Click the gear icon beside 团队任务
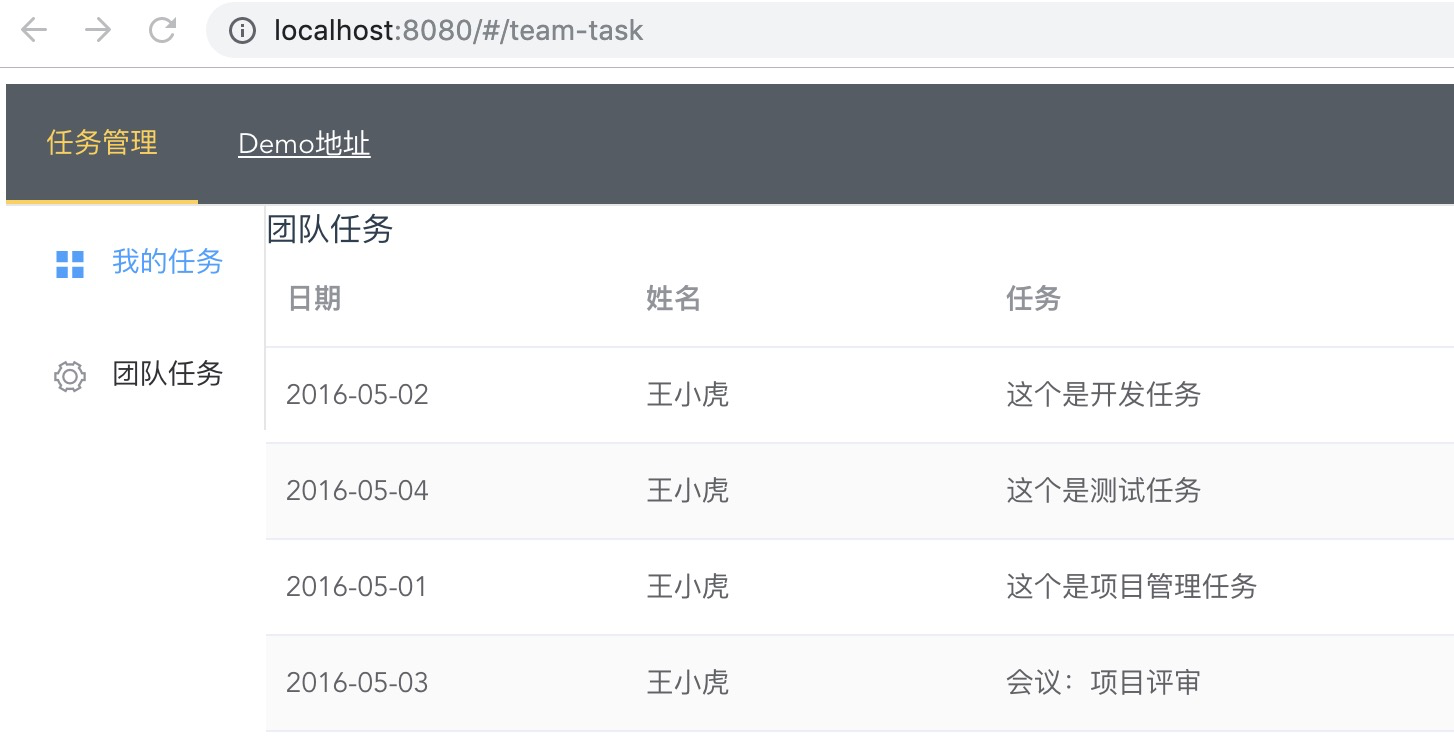 pyautogui.click(x=69, y=376)
